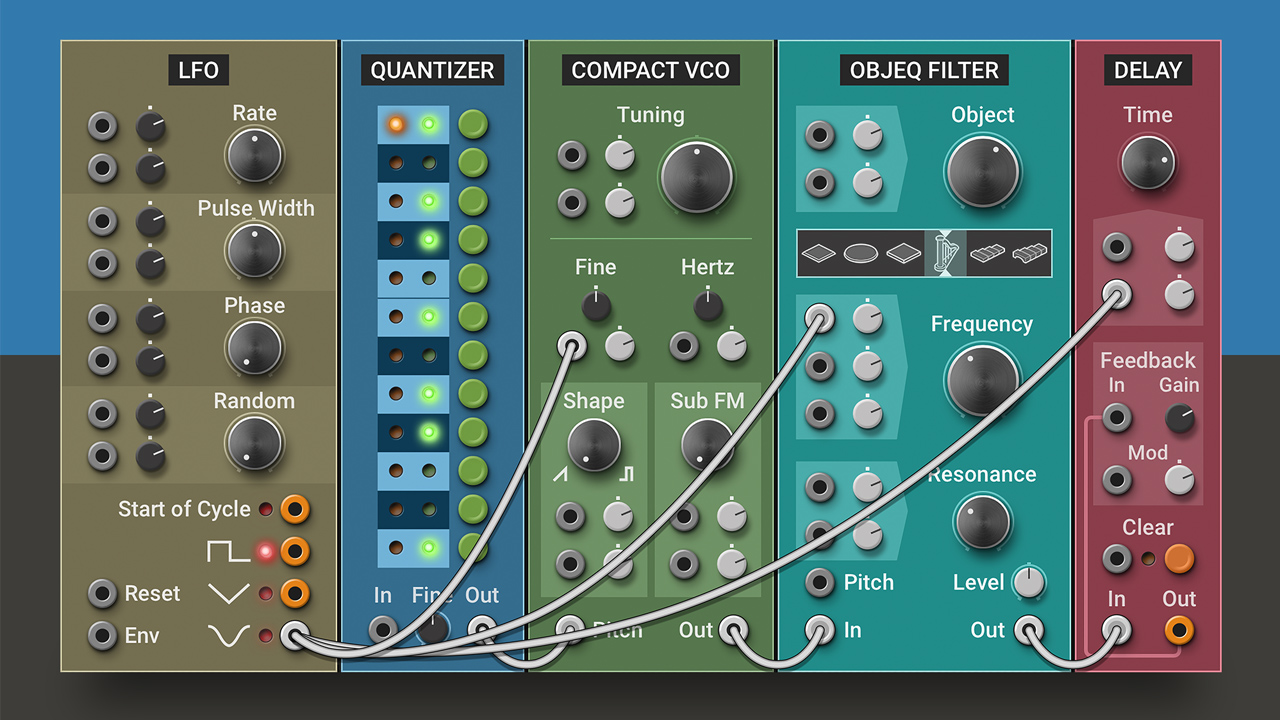Click the Start of Cycle output jack
Viewport: 1280px width, 720px height.
pyautogui.click(x=294, y=509)
